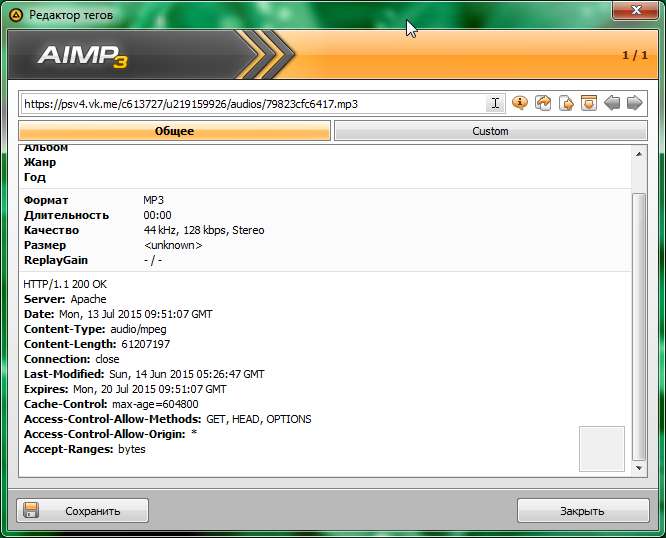Click the Сохранить button label

click(92, 510)
